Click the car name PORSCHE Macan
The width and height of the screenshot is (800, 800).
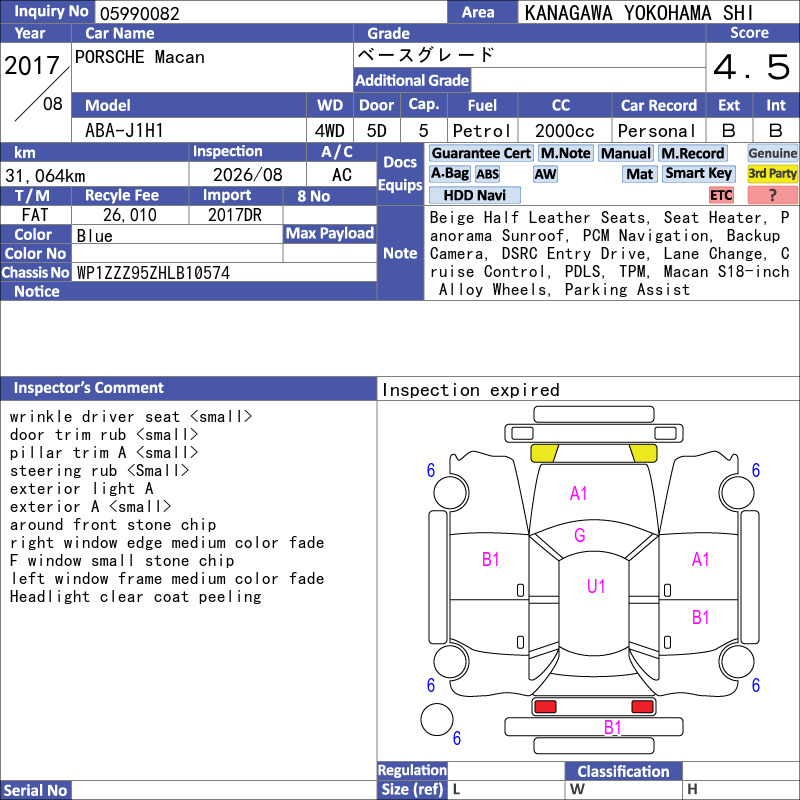point(140,57)
